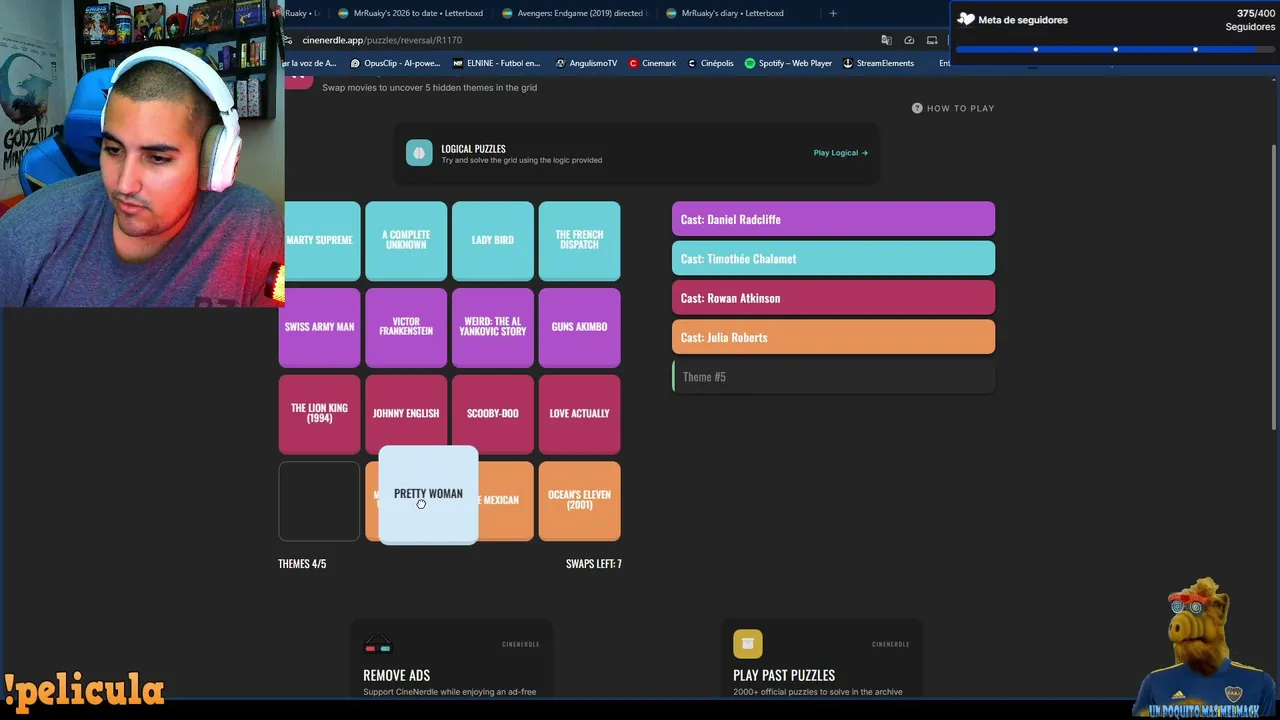Select The French Dispatch tile

click(x=580, y=241)
